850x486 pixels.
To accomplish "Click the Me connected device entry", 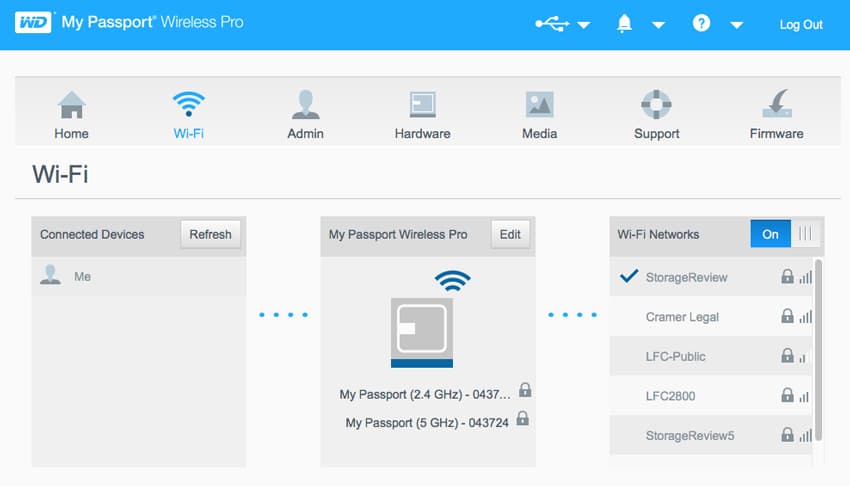I will (139, 276).
